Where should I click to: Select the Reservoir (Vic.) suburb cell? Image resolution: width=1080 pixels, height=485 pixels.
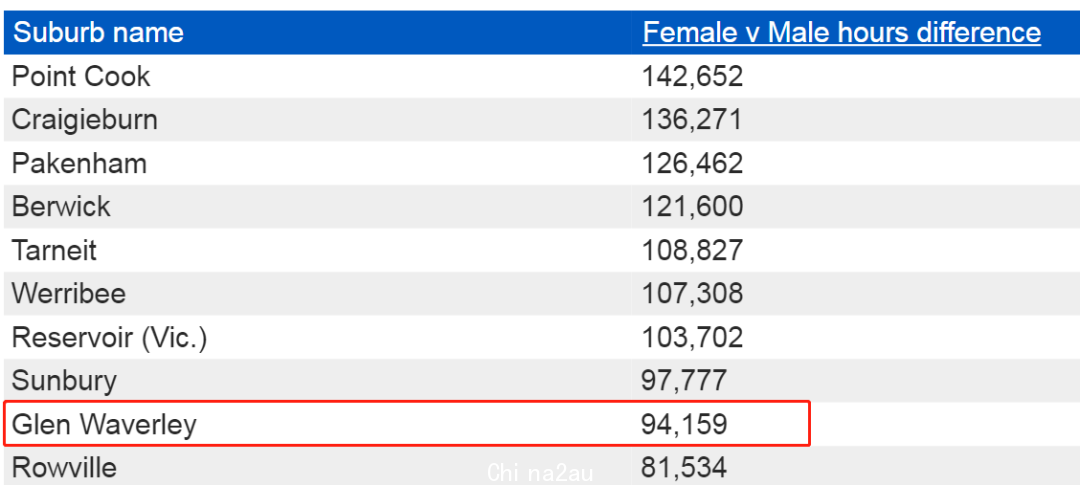pos(109,337)
